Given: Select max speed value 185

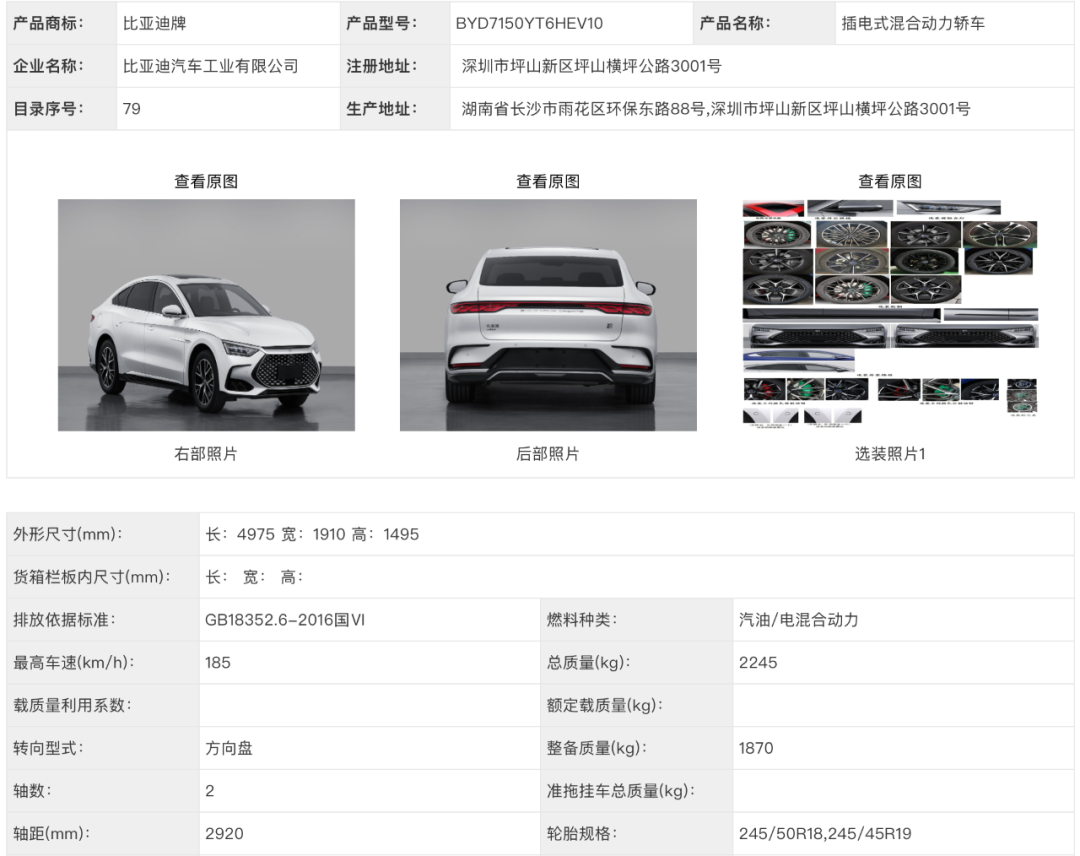Looking at the screenshot, I should (218, 662).
